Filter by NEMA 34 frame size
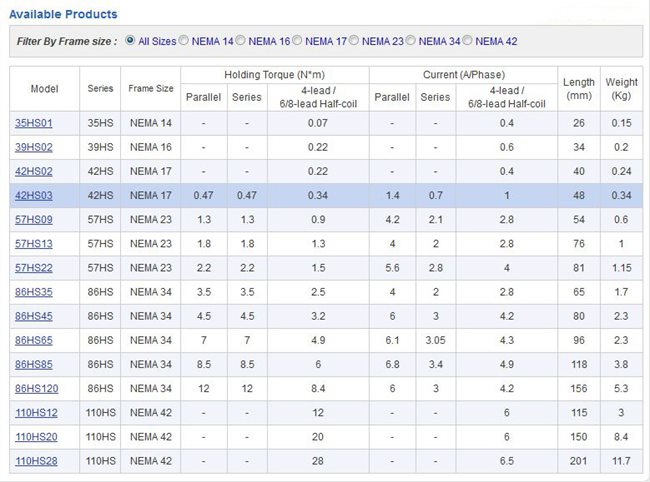The image size is (650, 482). (x=410, y=41)
